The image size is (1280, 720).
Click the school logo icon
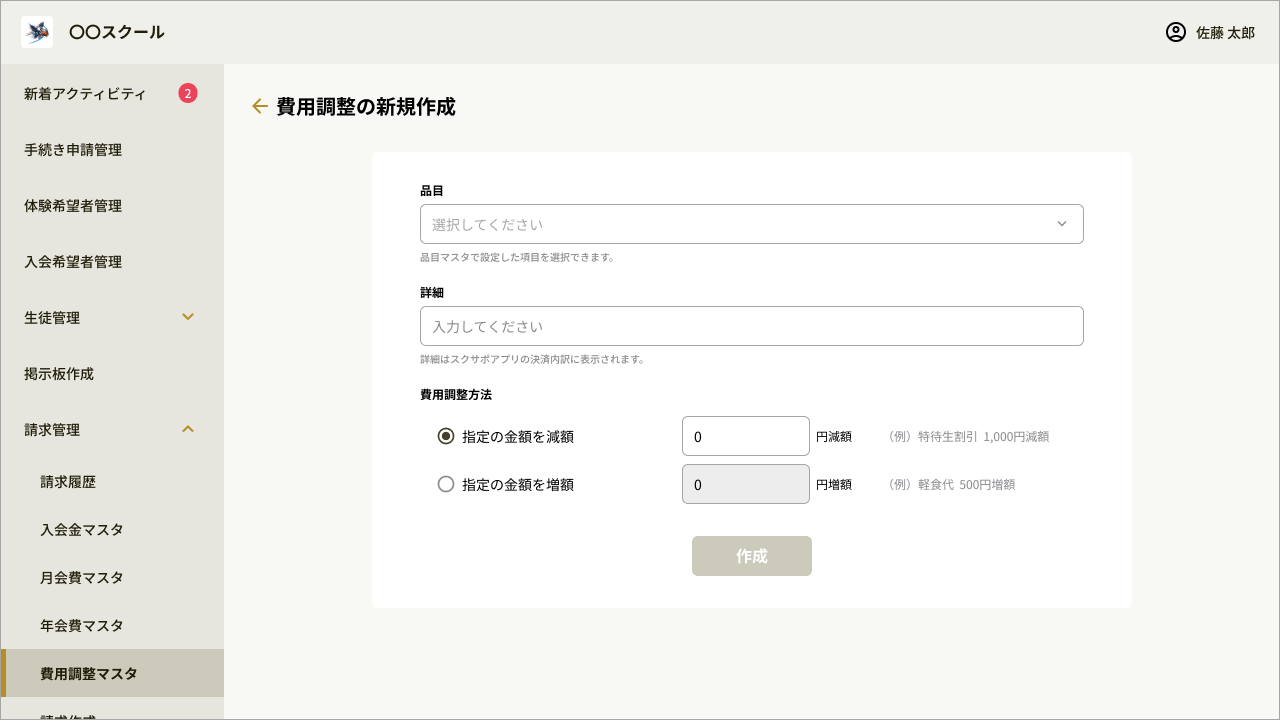click(37, 32)
